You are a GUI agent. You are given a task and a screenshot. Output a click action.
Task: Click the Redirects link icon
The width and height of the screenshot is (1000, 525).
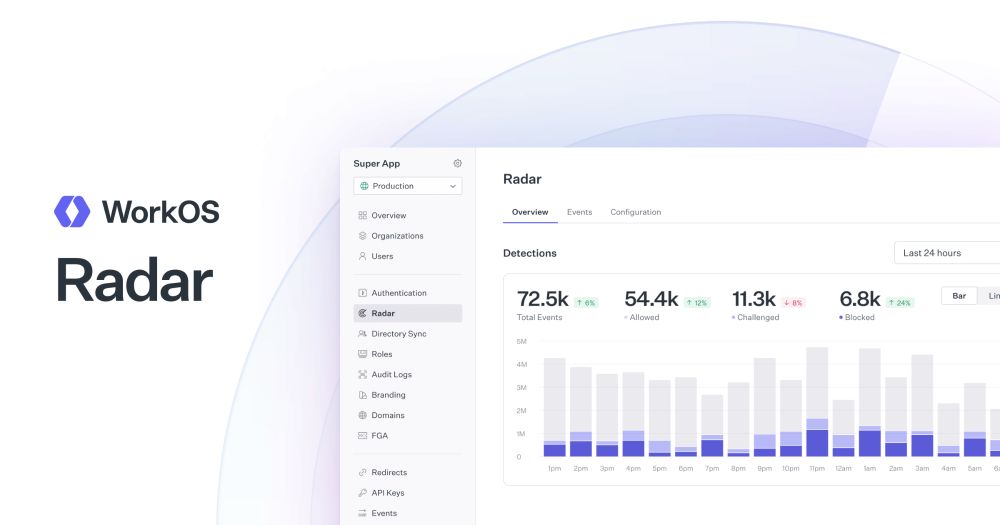[x=362, y=473]
